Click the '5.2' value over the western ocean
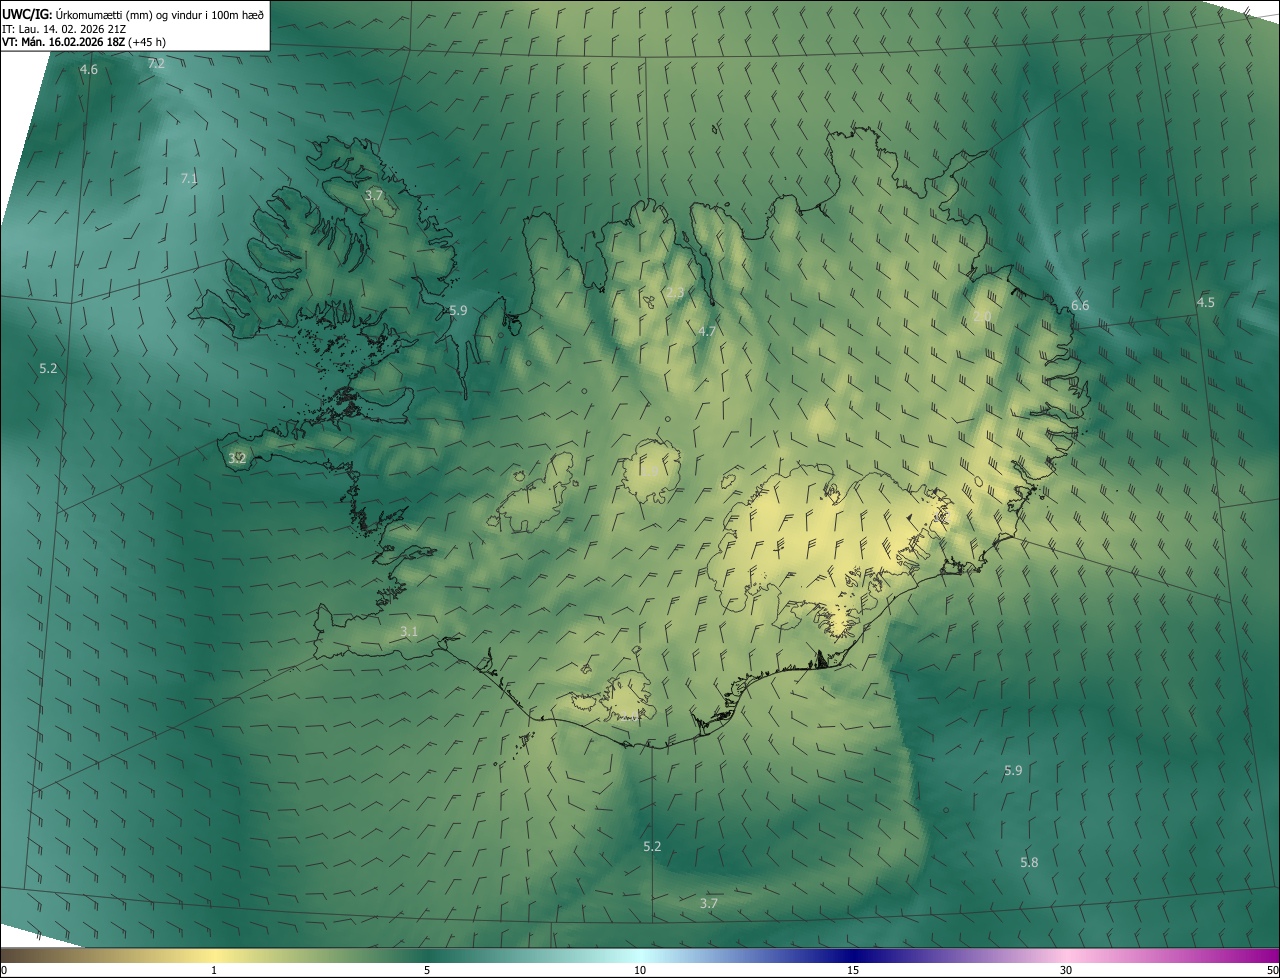 [48, 368]
